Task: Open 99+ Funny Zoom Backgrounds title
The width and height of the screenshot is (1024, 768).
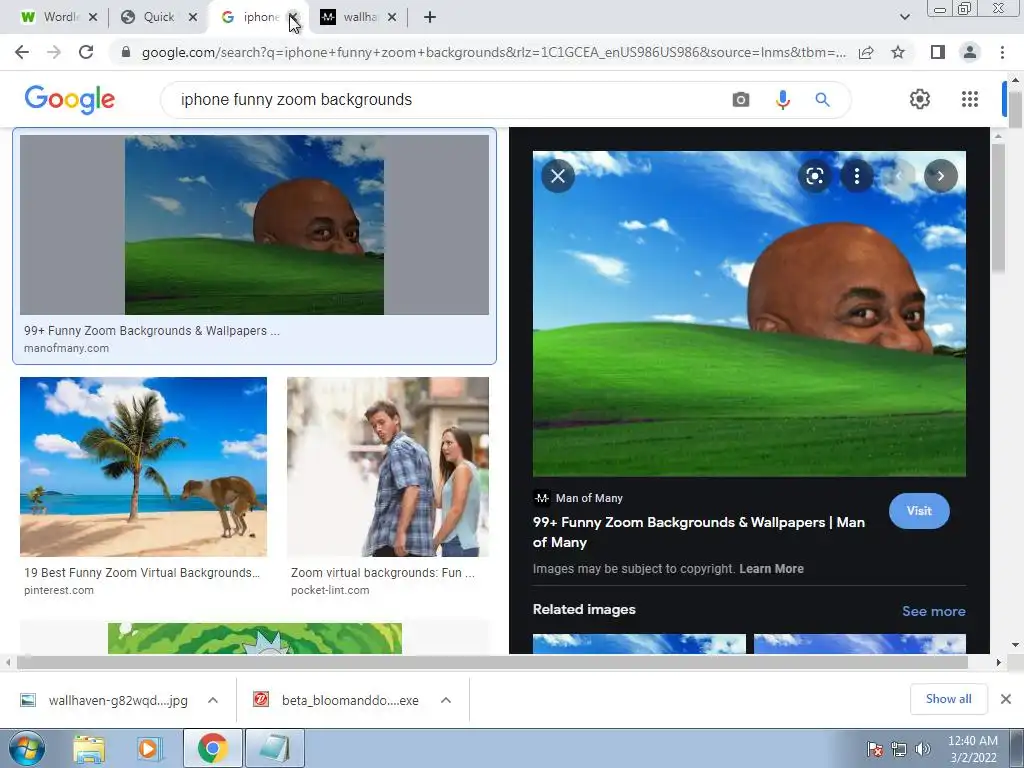Action: [x=699, y=532]
